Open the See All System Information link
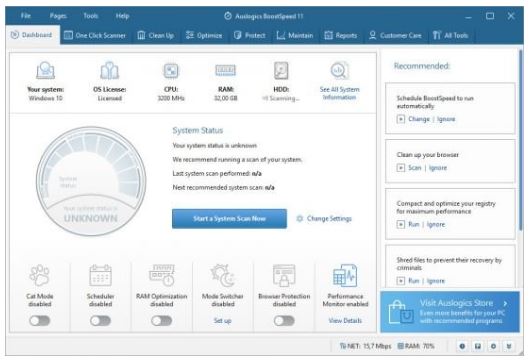Image resolution: width=530 pixels, height=363 pixels. point(339,93)
